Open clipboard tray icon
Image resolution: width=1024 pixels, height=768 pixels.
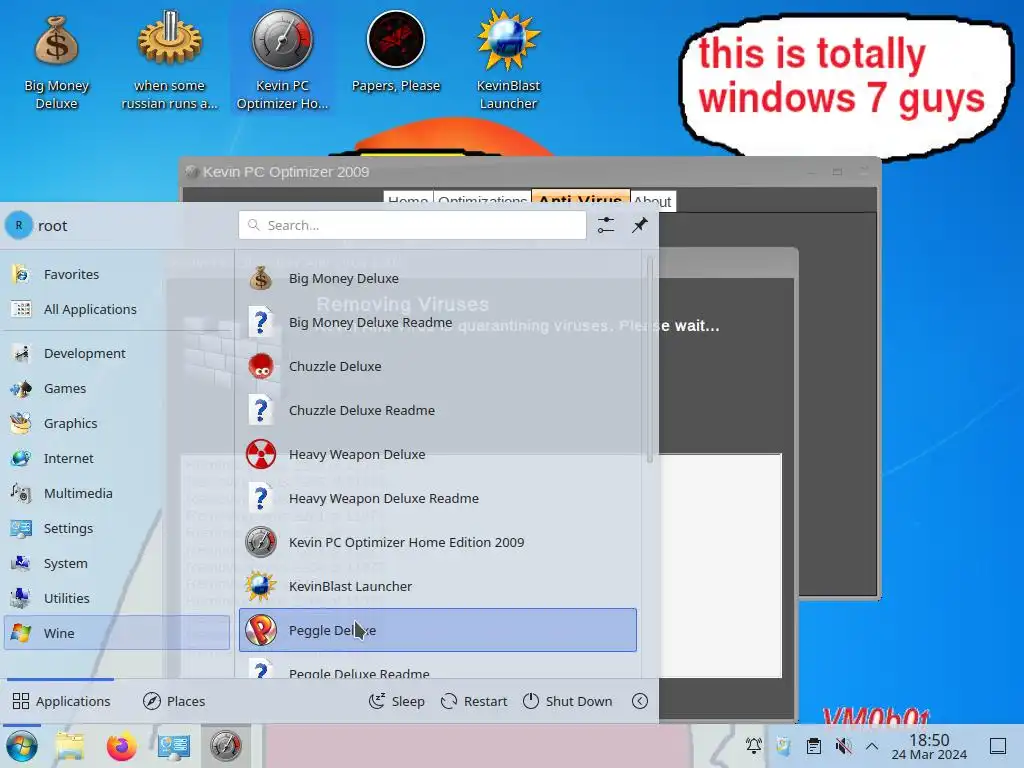point(814,746)
